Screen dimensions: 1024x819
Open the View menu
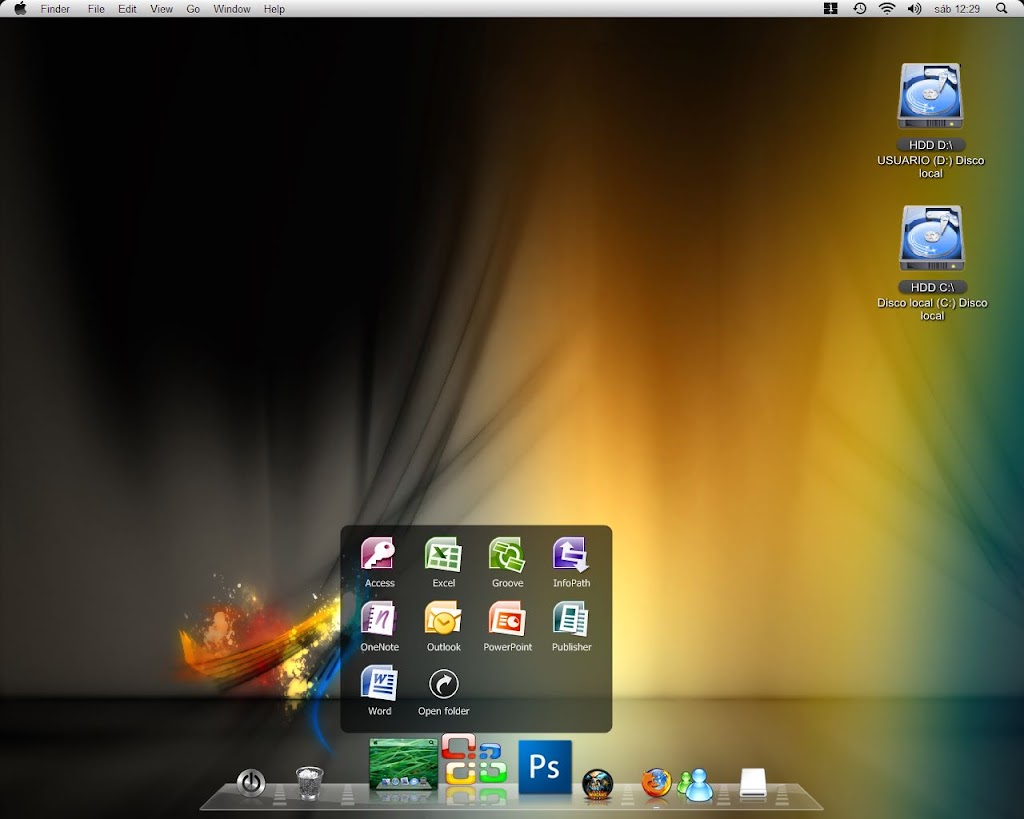pyautogui.click(x=161, y=9)
